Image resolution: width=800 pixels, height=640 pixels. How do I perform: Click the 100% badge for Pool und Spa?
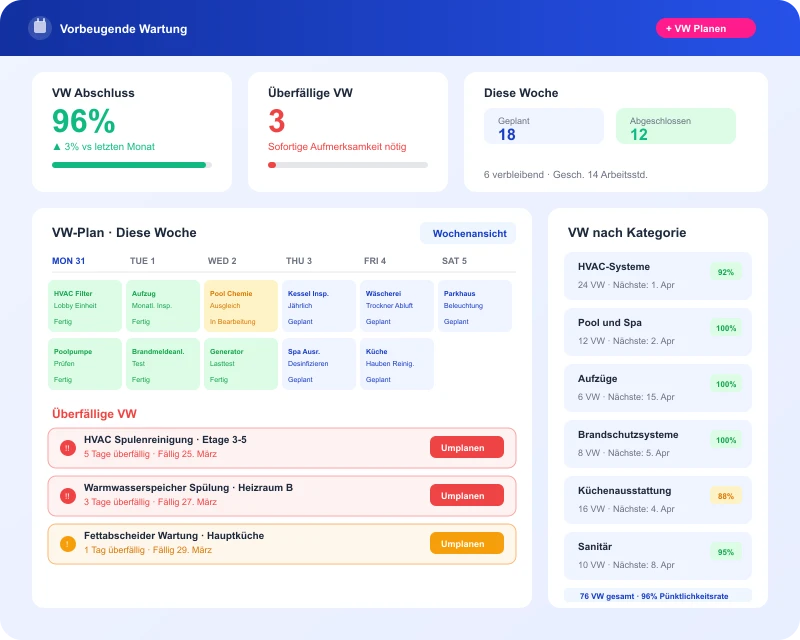pos(726,328)
